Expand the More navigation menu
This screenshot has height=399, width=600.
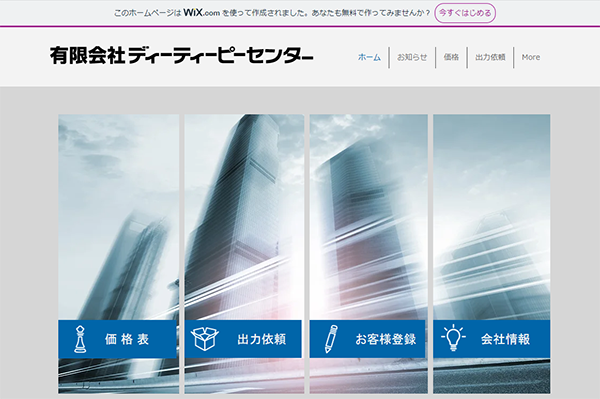531,57
